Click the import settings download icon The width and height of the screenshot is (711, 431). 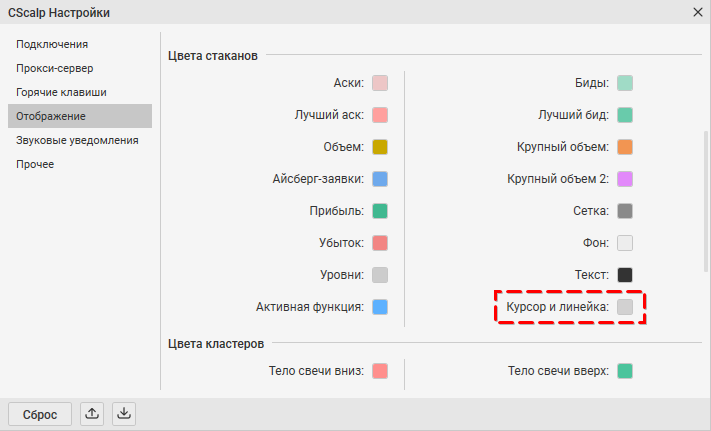point(124,414)
